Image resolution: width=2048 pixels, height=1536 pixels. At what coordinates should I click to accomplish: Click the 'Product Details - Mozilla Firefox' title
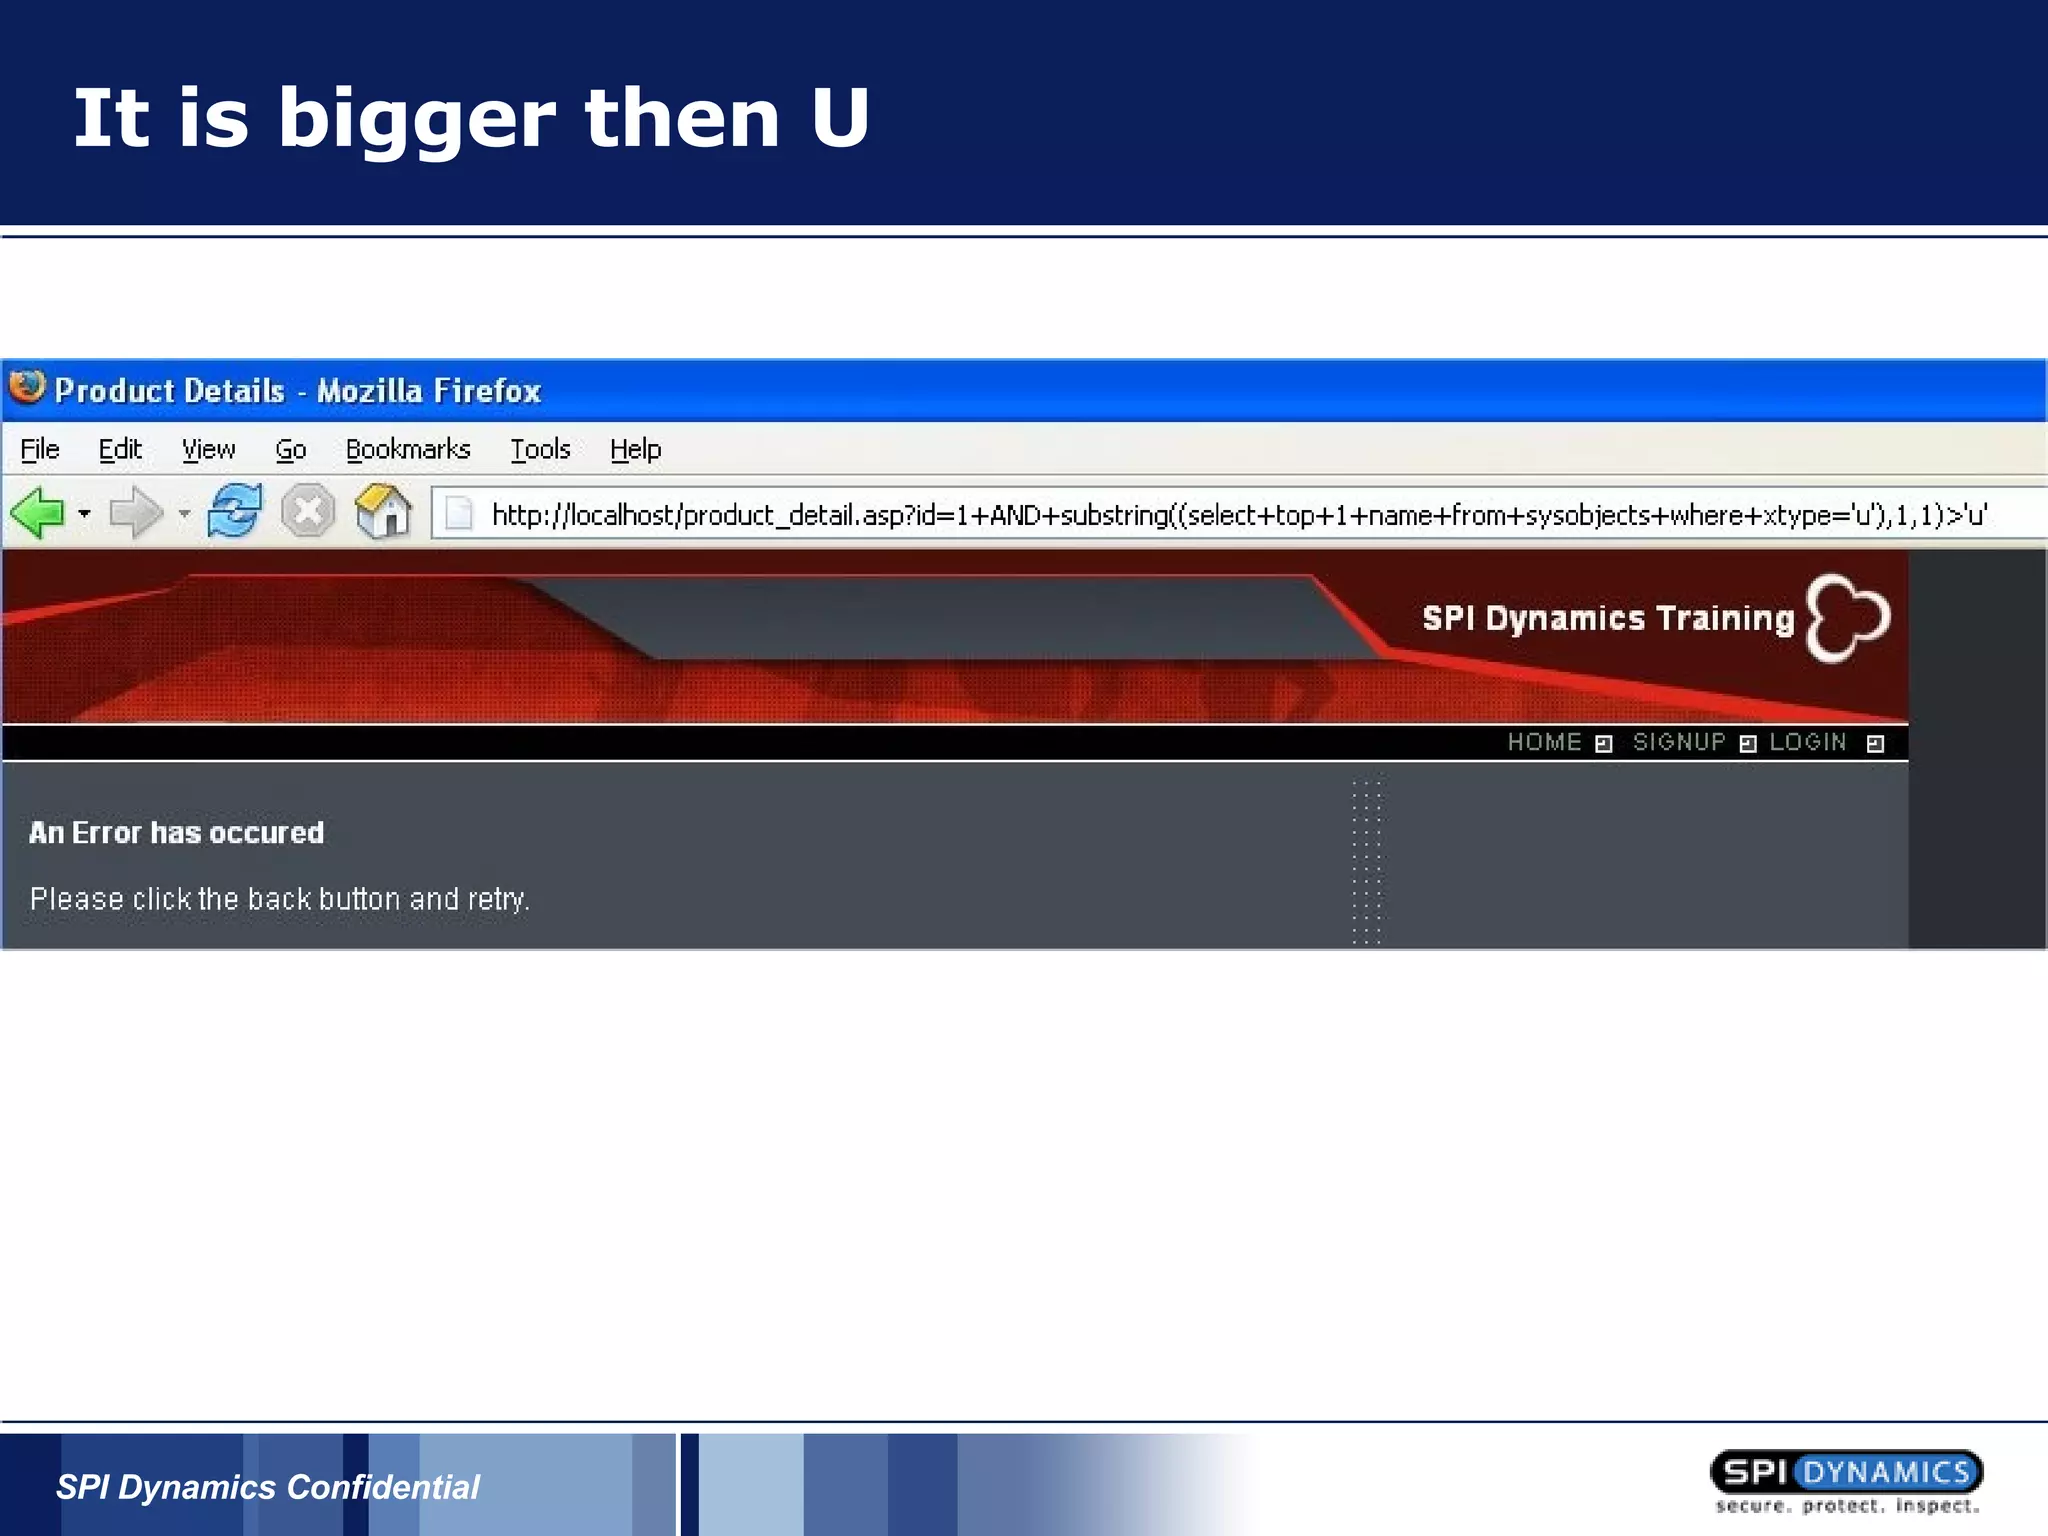point(297,390)
